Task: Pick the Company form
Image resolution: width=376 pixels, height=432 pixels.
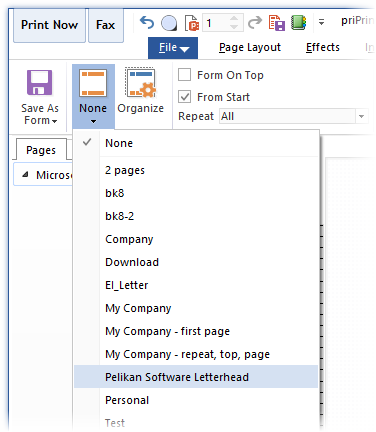Action: 196,239
